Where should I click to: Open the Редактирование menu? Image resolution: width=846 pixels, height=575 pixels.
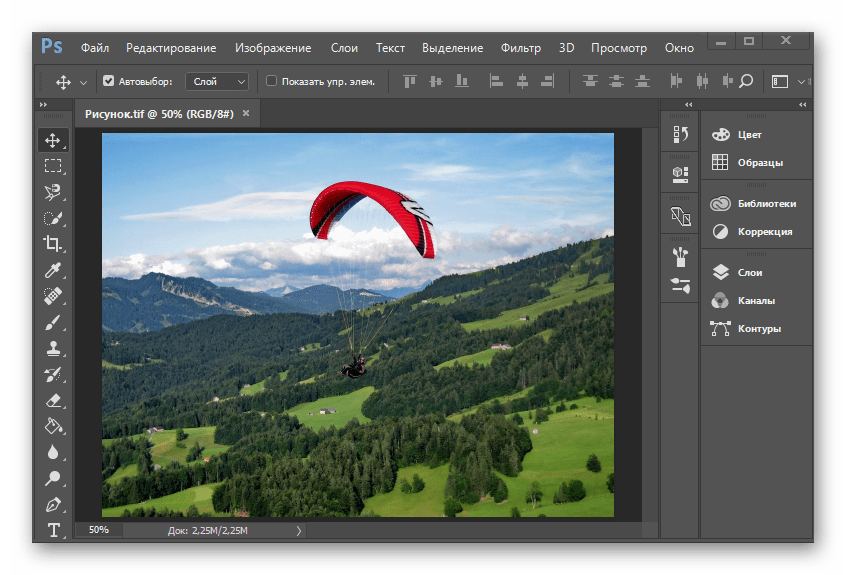coord(171,48)
